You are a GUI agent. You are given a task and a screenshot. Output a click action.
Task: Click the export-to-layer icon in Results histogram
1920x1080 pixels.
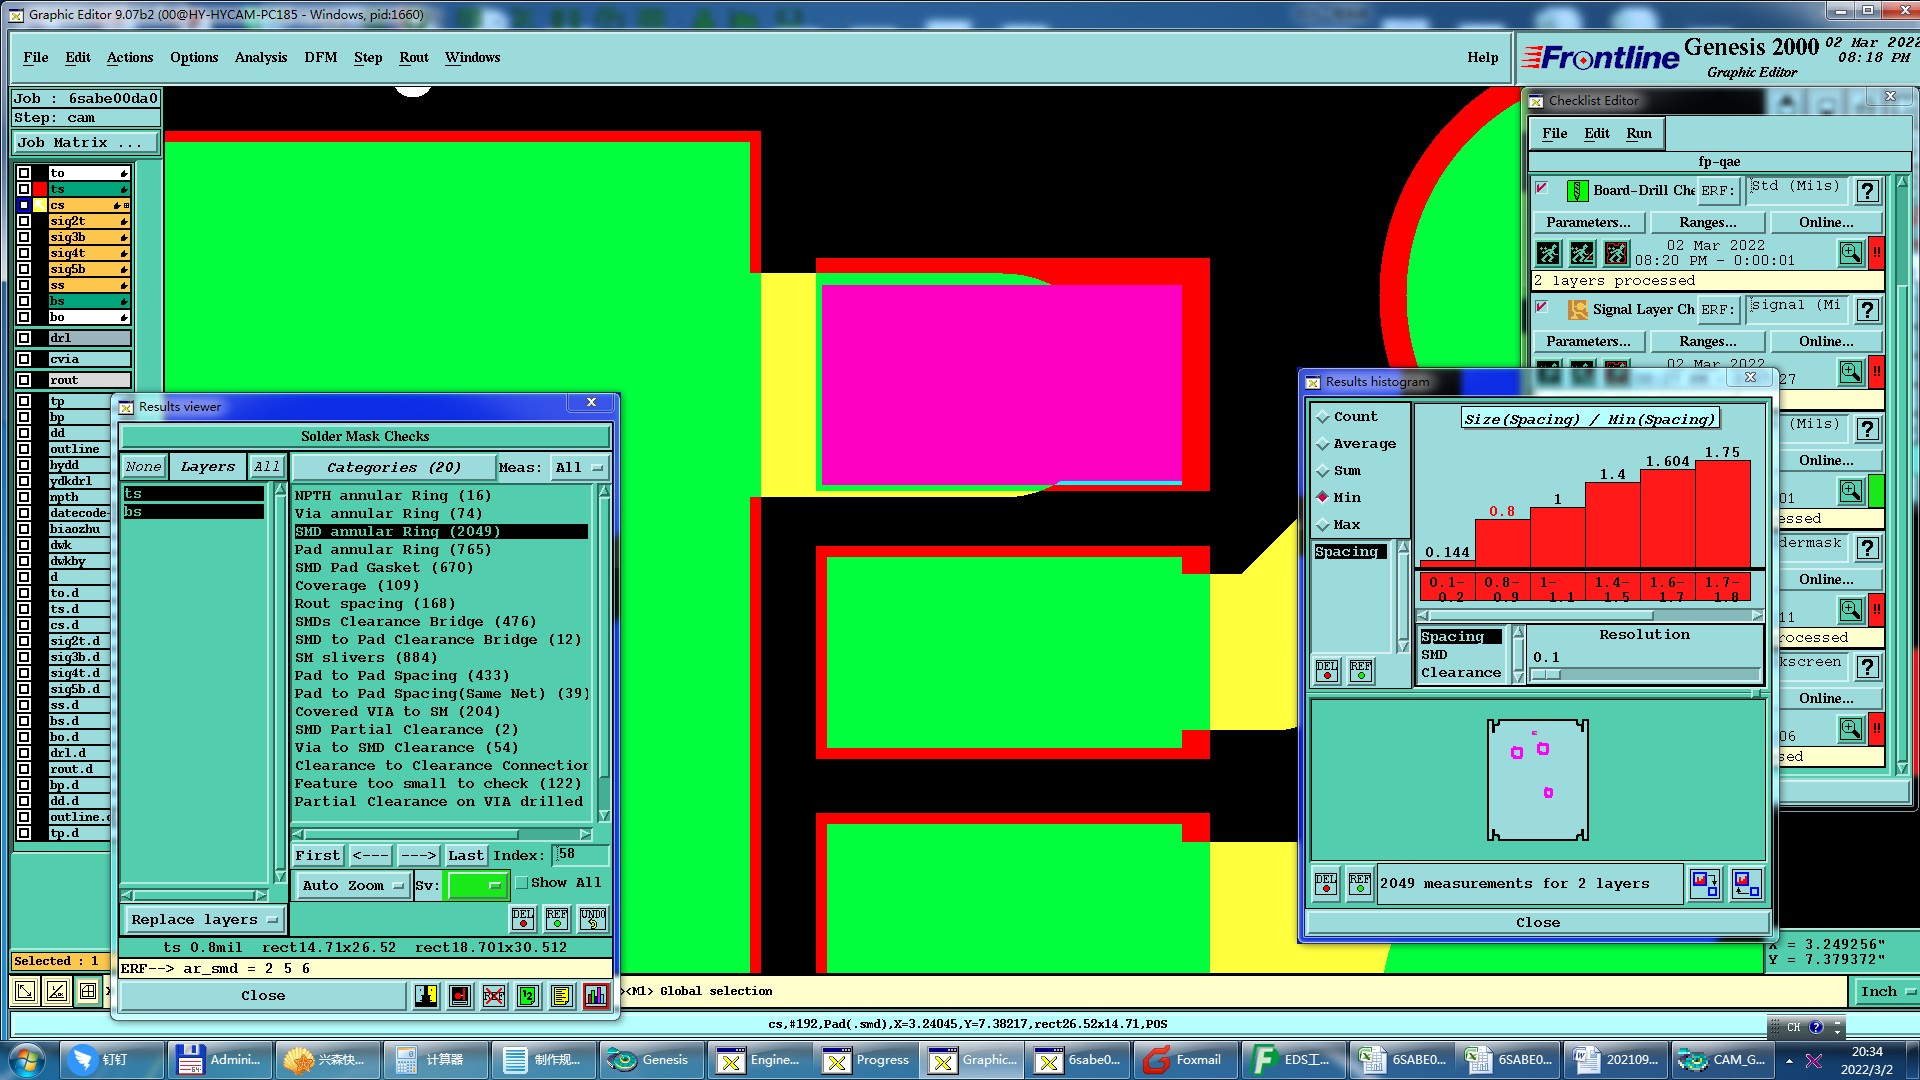click(x=1705, y=884)
